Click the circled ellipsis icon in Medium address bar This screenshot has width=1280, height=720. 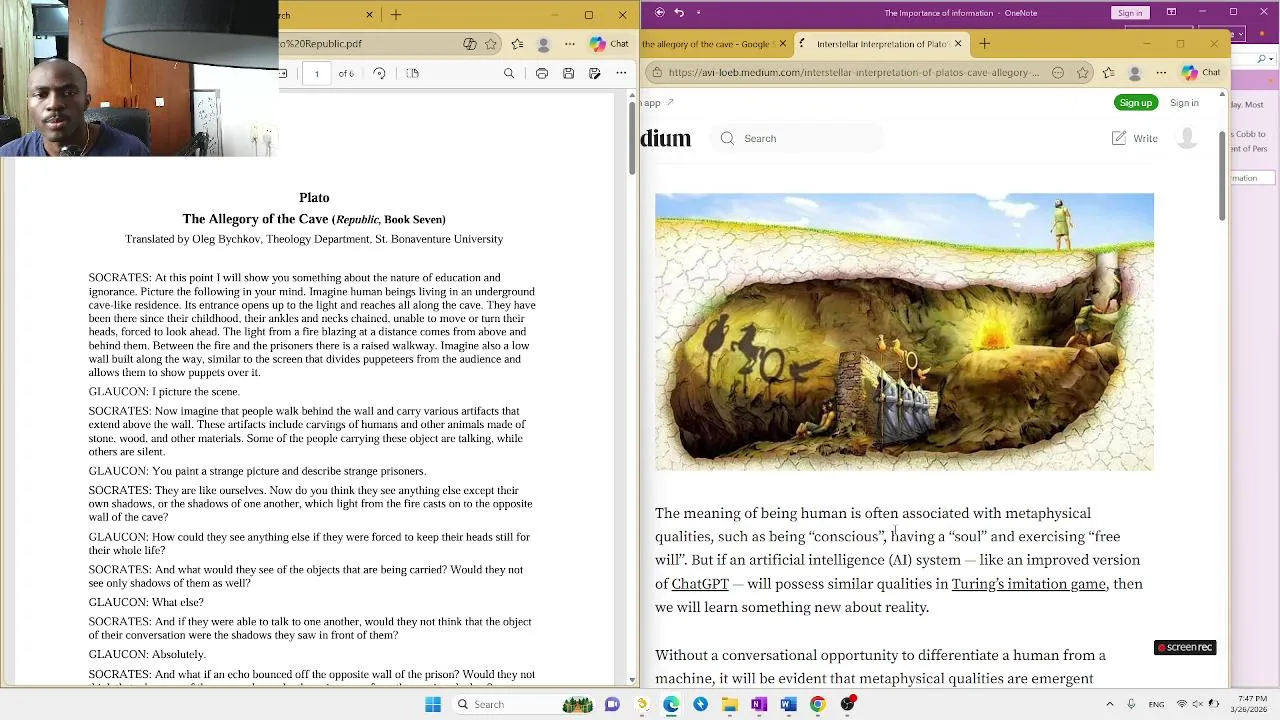click(x=1058, y=73)
